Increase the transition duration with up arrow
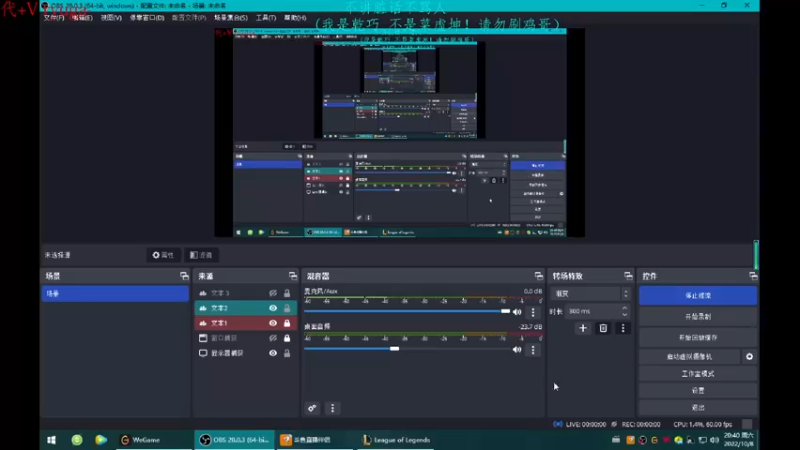Viewport: 800px width, 450px height. tap(624, 308)
